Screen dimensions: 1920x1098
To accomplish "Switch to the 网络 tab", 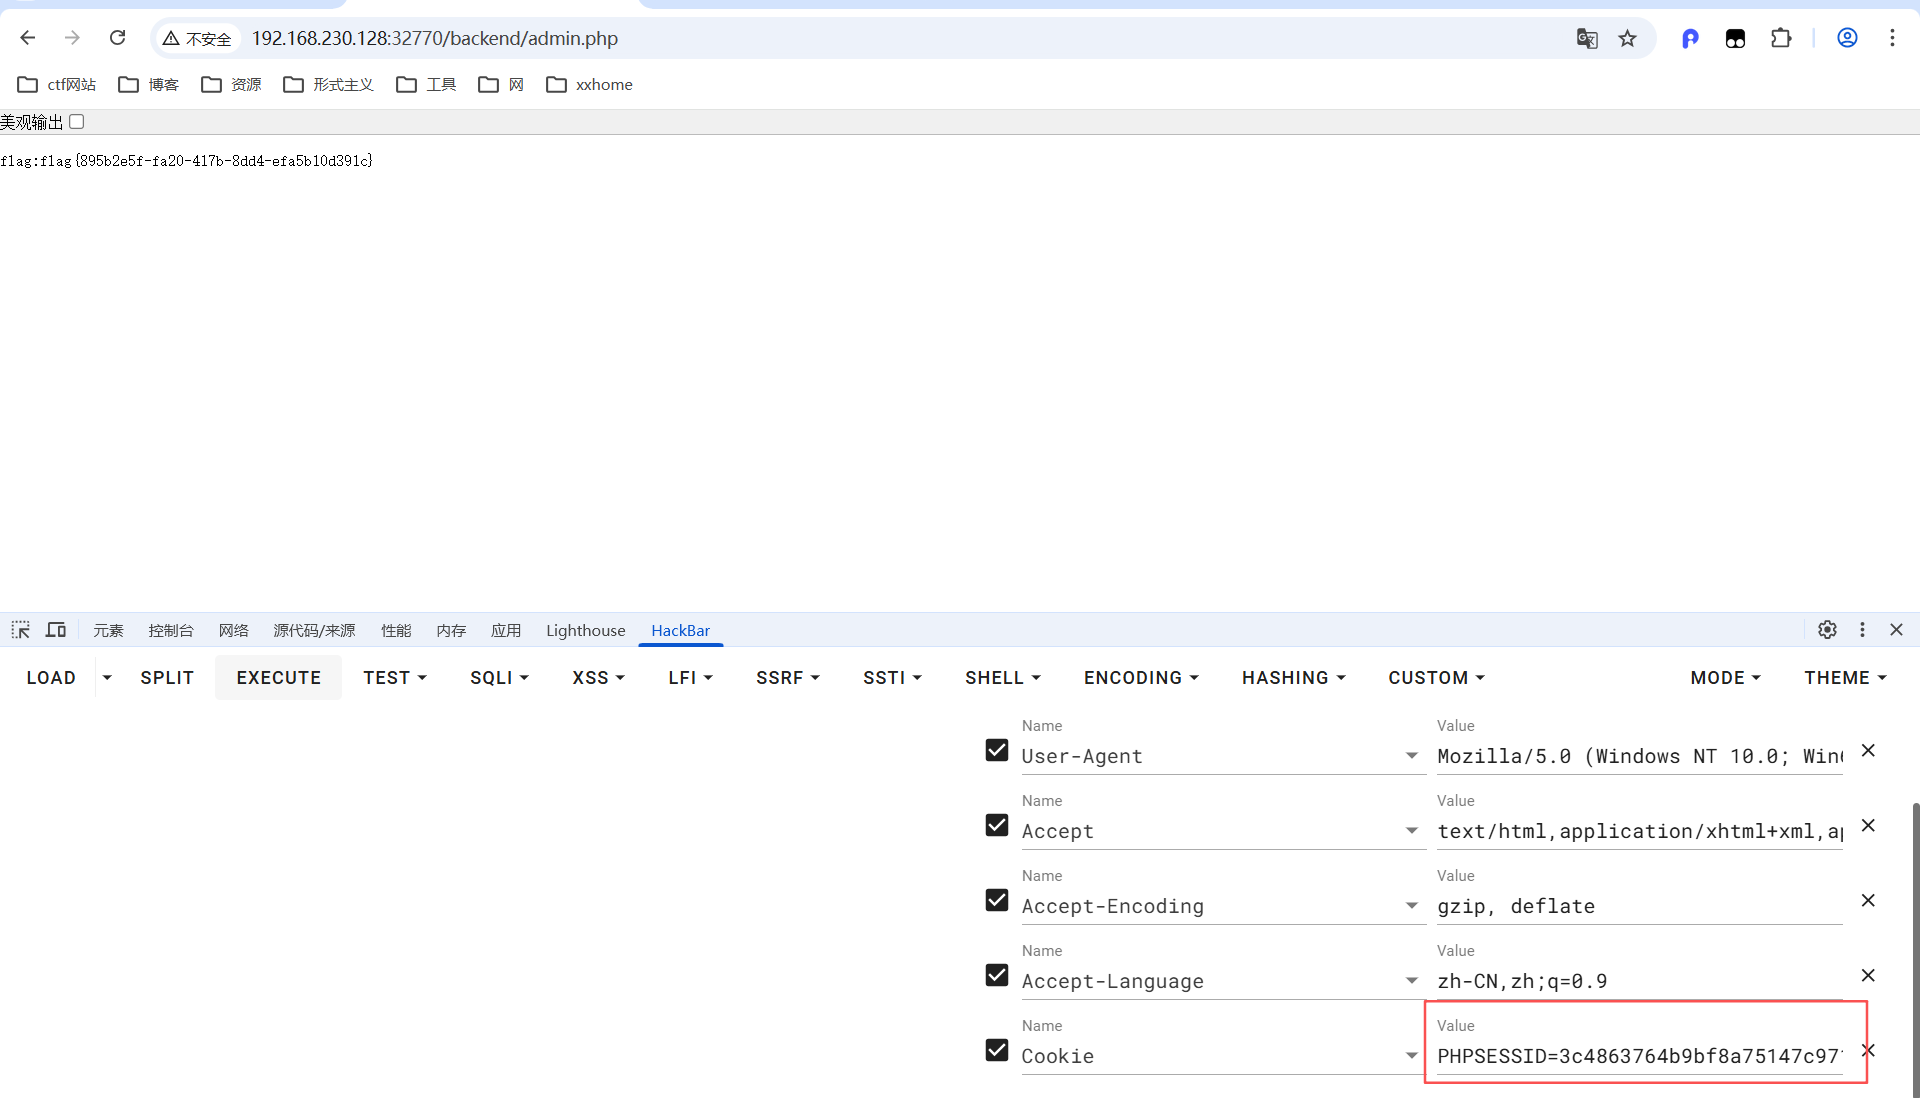I will pyautogui.click(x=233, y=631).
